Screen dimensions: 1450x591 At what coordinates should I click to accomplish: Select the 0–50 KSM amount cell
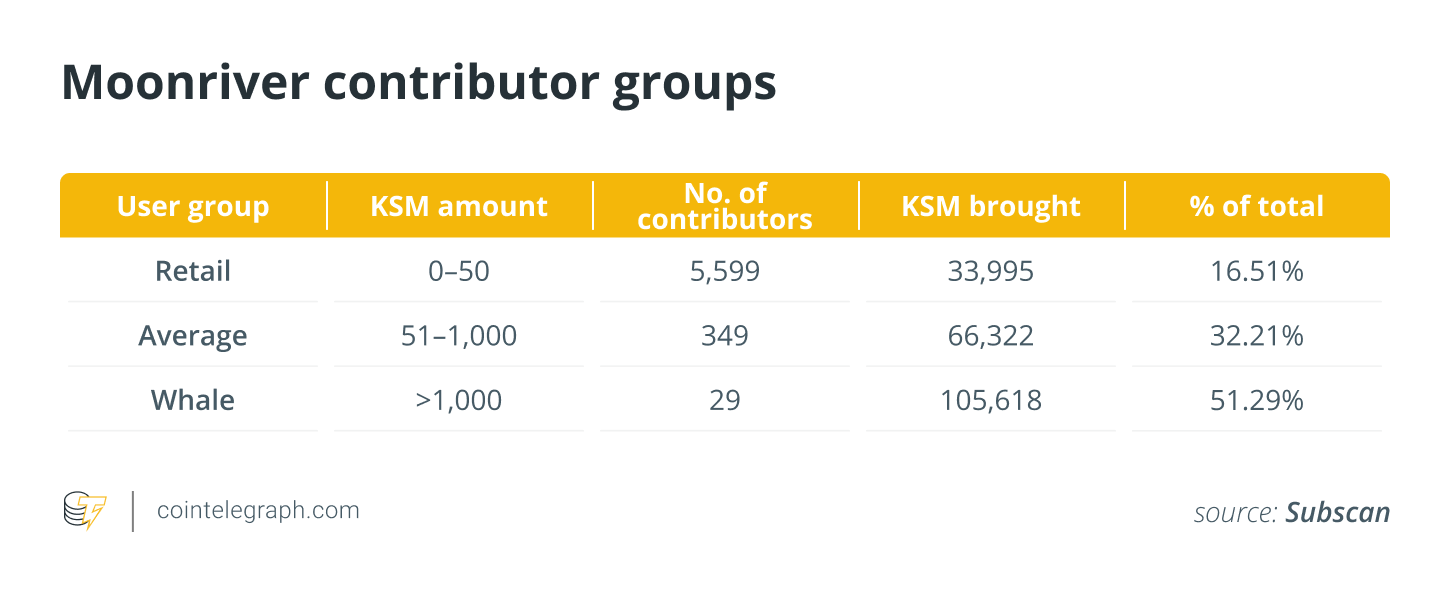459,271
